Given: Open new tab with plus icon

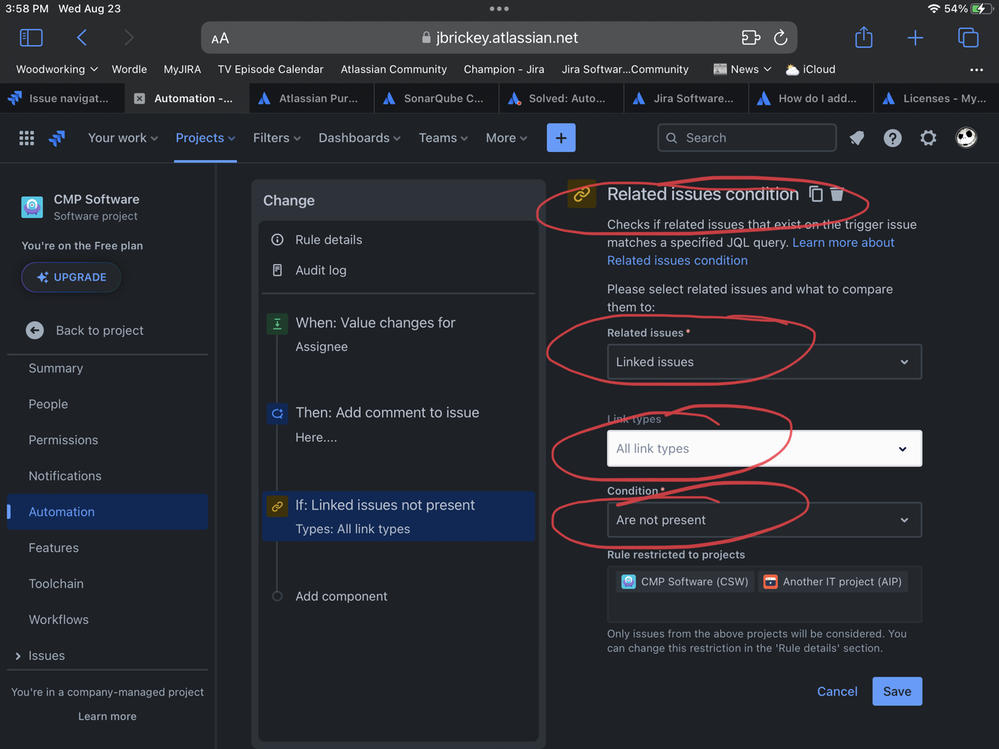Looking at the screenshot, I should pos(915,38).
